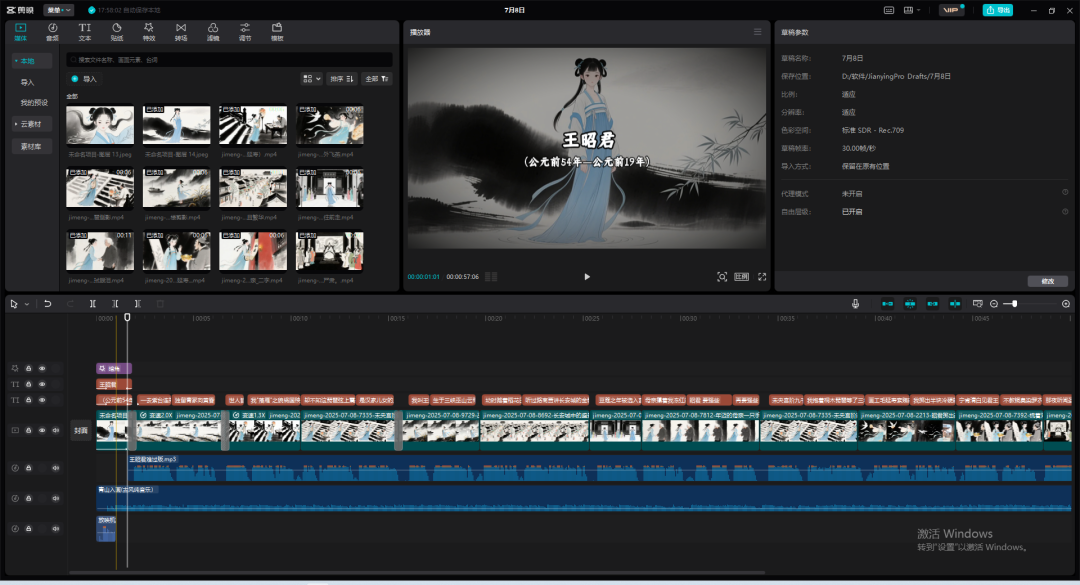This screenshot has width=1080, height=585.
Task: Click the timeline zoom slider handle
Action: 1014,303
